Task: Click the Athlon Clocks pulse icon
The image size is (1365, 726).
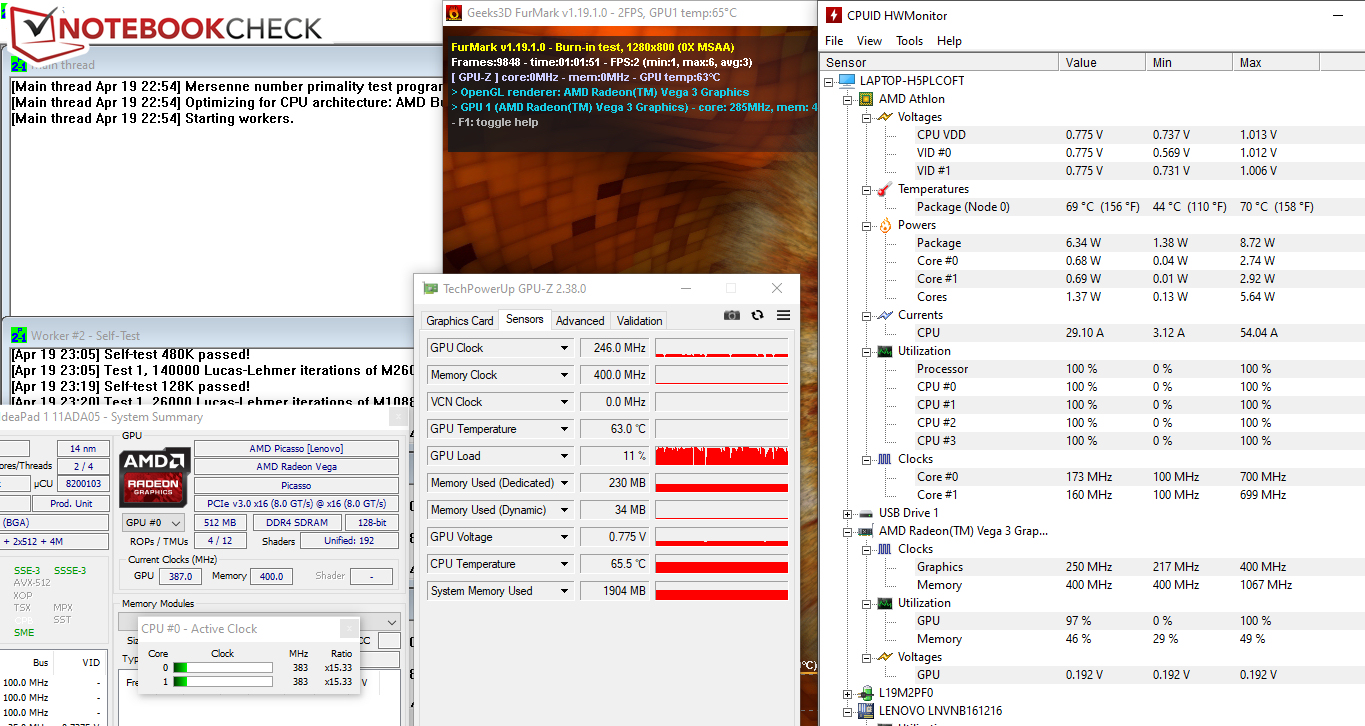Action: coord(885,459)
